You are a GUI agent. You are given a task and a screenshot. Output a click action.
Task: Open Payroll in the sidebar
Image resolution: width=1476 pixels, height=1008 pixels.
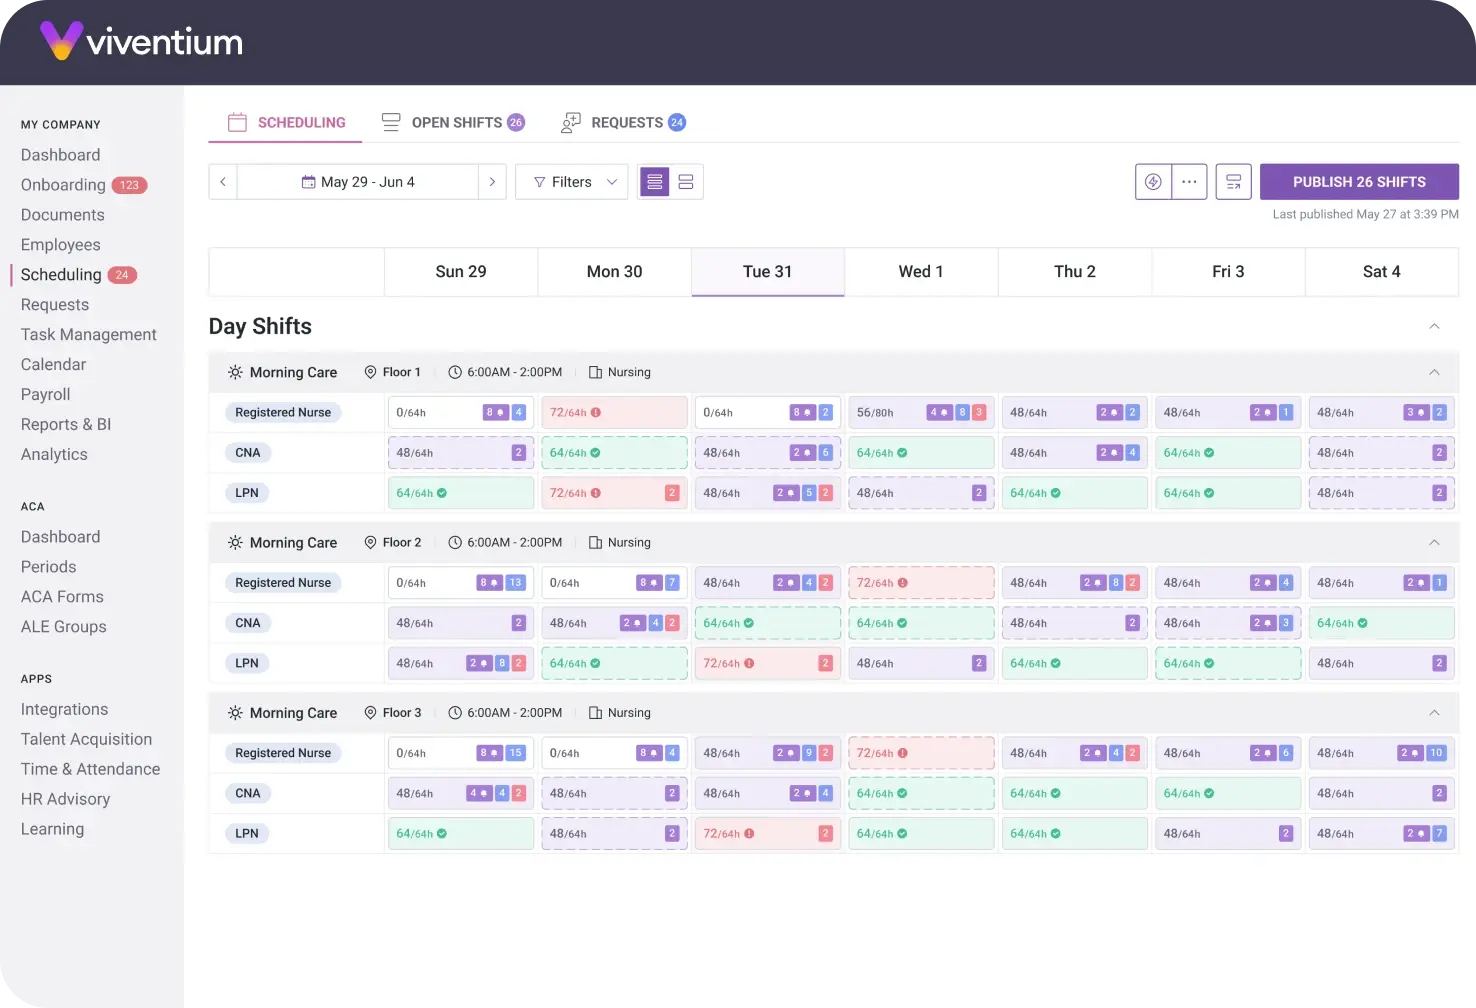coord(46,395)
